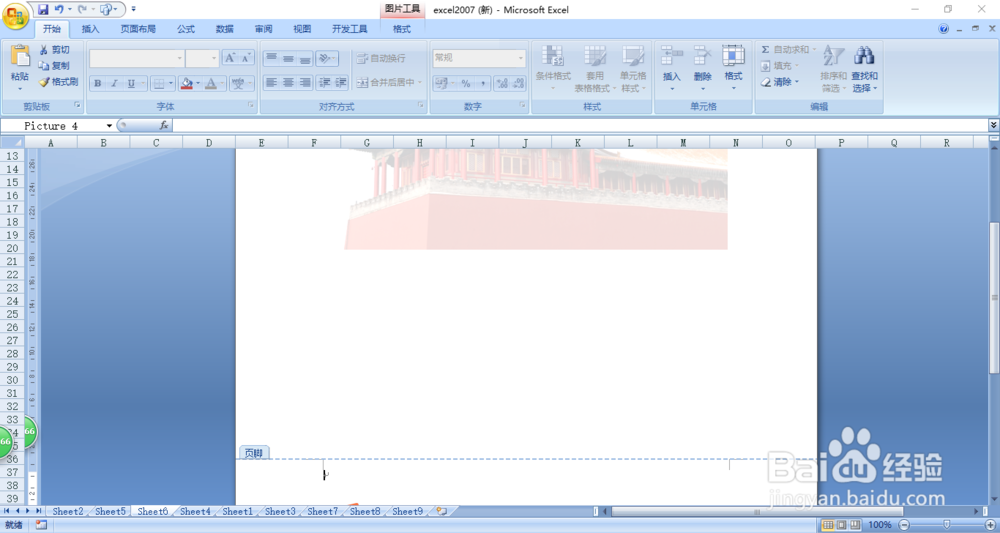Click the 删除 cells icon

click(x=702, y=55)
